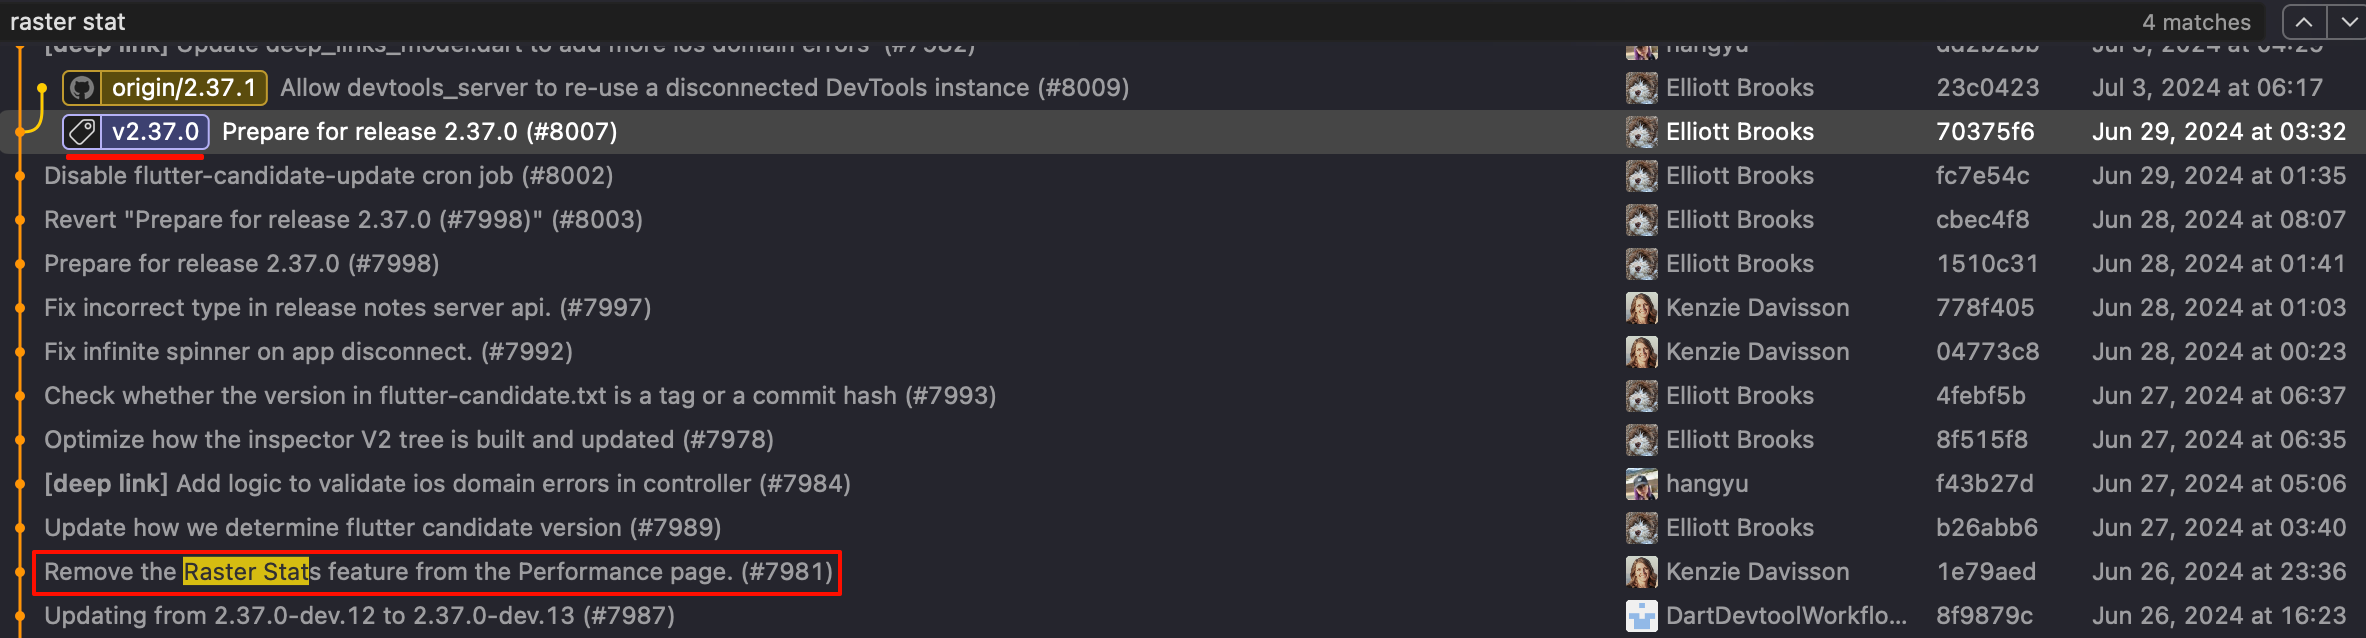The image size is (2366, 638).
Task: Click Kenzie Davisson avatar on commit 778f405
Action: tap(1641, 308)
